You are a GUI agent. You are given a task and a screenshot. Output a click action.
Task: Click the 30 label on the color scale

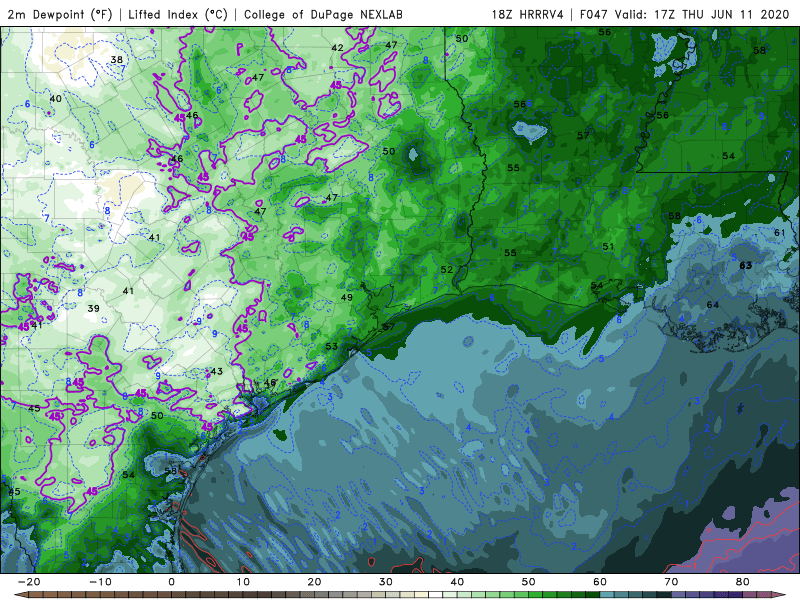tap(386, 582)
